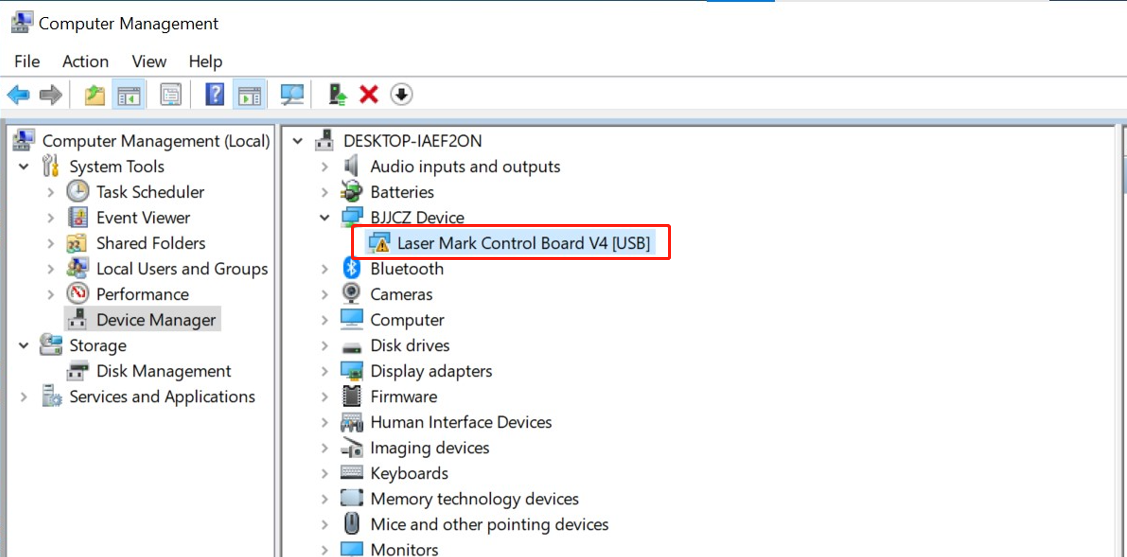
Task: Expand Services and Applications node
Action: 24,397
